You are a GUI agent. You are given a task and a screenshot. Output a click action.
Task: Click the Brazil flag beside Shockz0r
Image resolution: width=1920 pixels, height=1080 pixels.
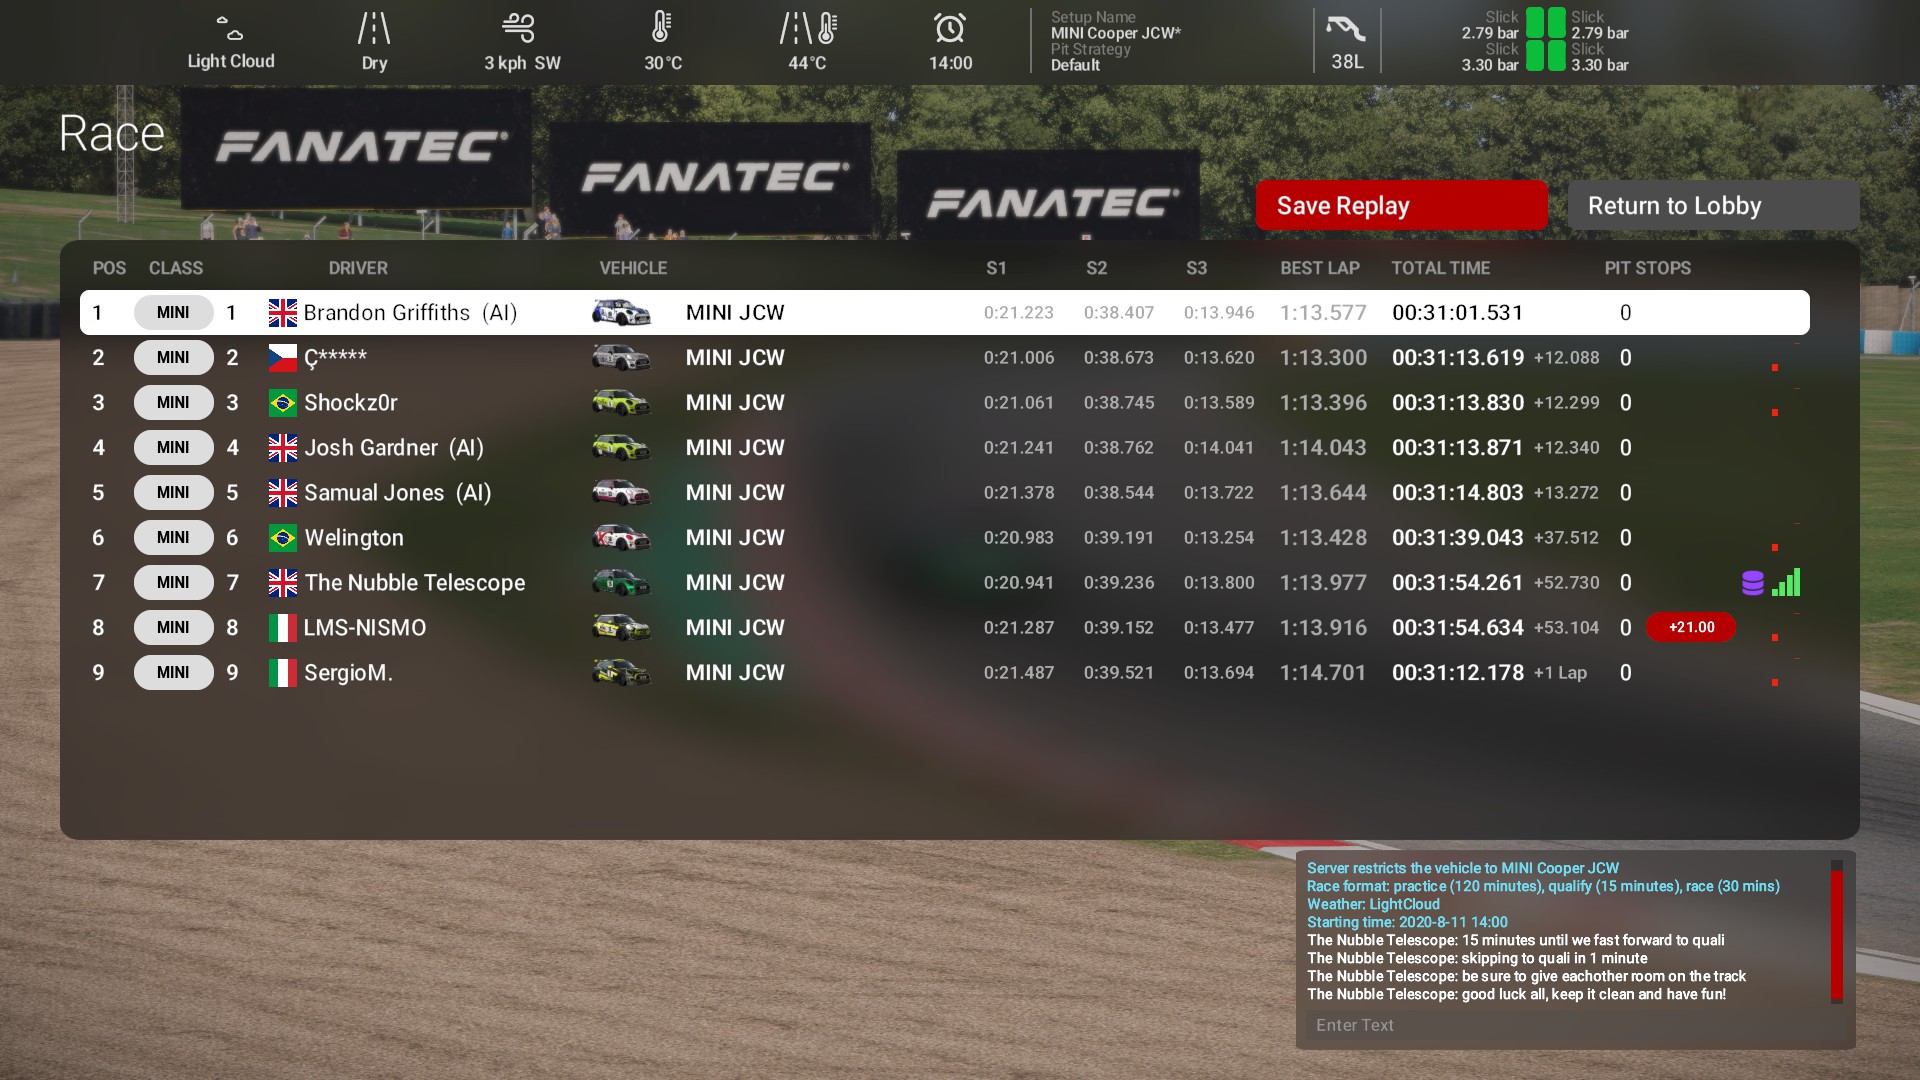[x=283, y=403]
